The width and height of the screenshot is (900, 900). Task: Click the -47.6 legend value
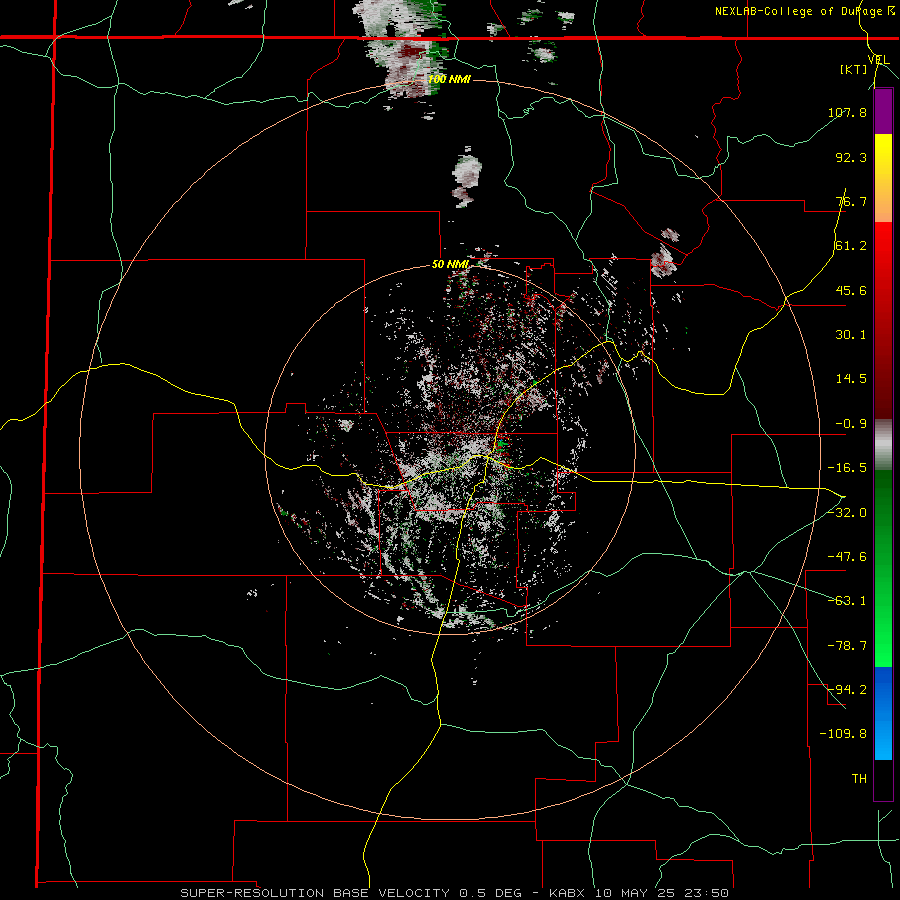coord(847,557)
